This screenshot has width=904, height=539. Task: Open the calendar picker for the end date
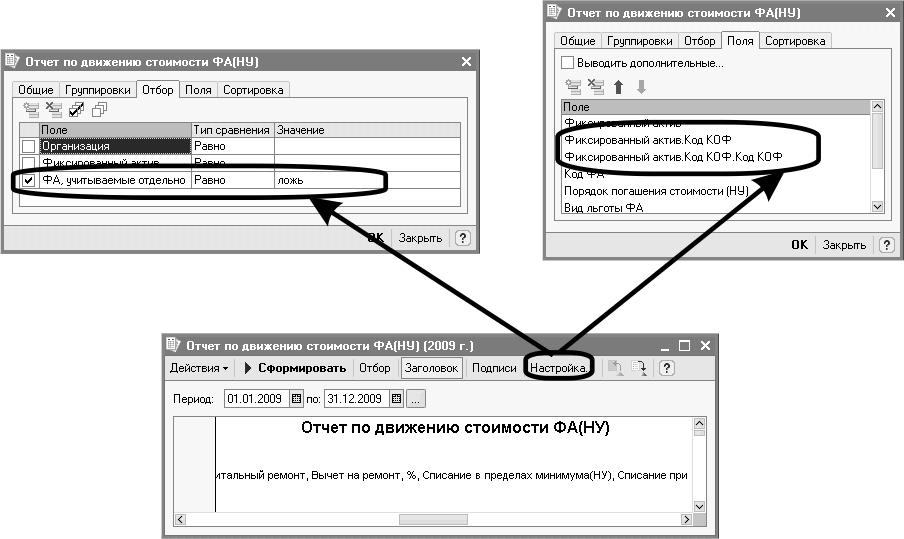tap(397, 399)
